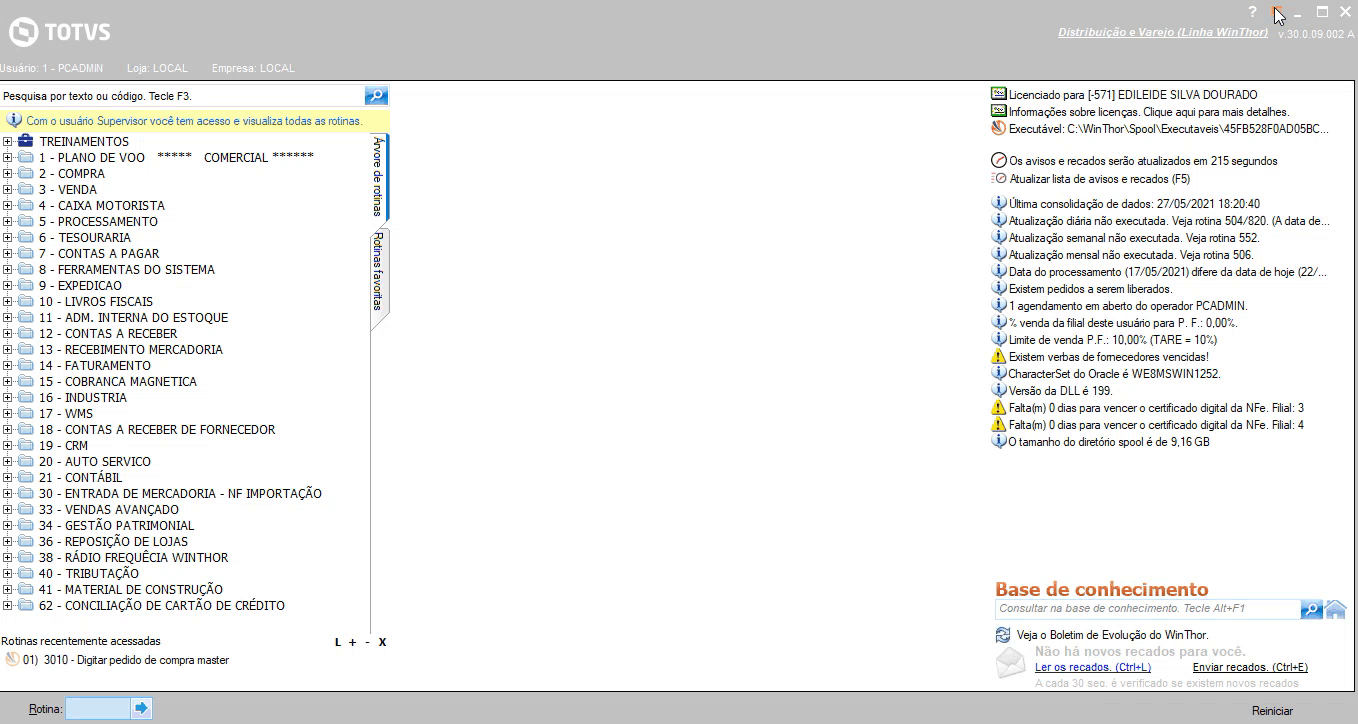Click the TREINAMENTOS briefcase icon
Screen dimensions: 1358x724
point(26,141)
